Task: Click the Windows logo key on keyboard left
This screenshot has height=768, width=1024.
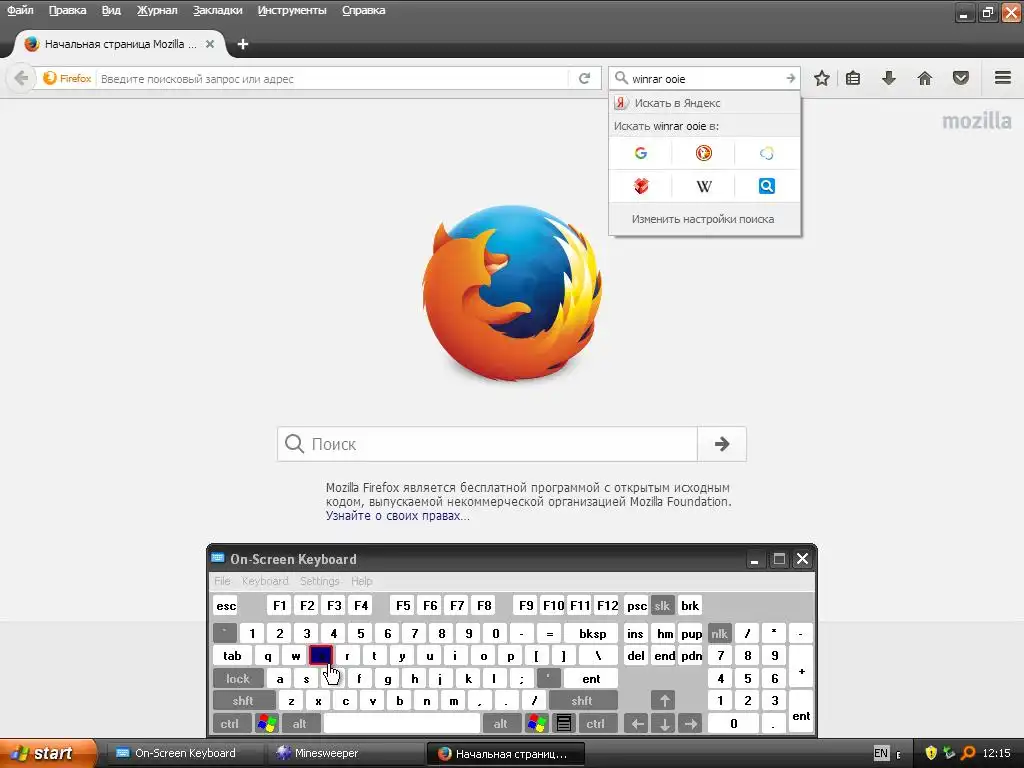Action: [267, 724]
